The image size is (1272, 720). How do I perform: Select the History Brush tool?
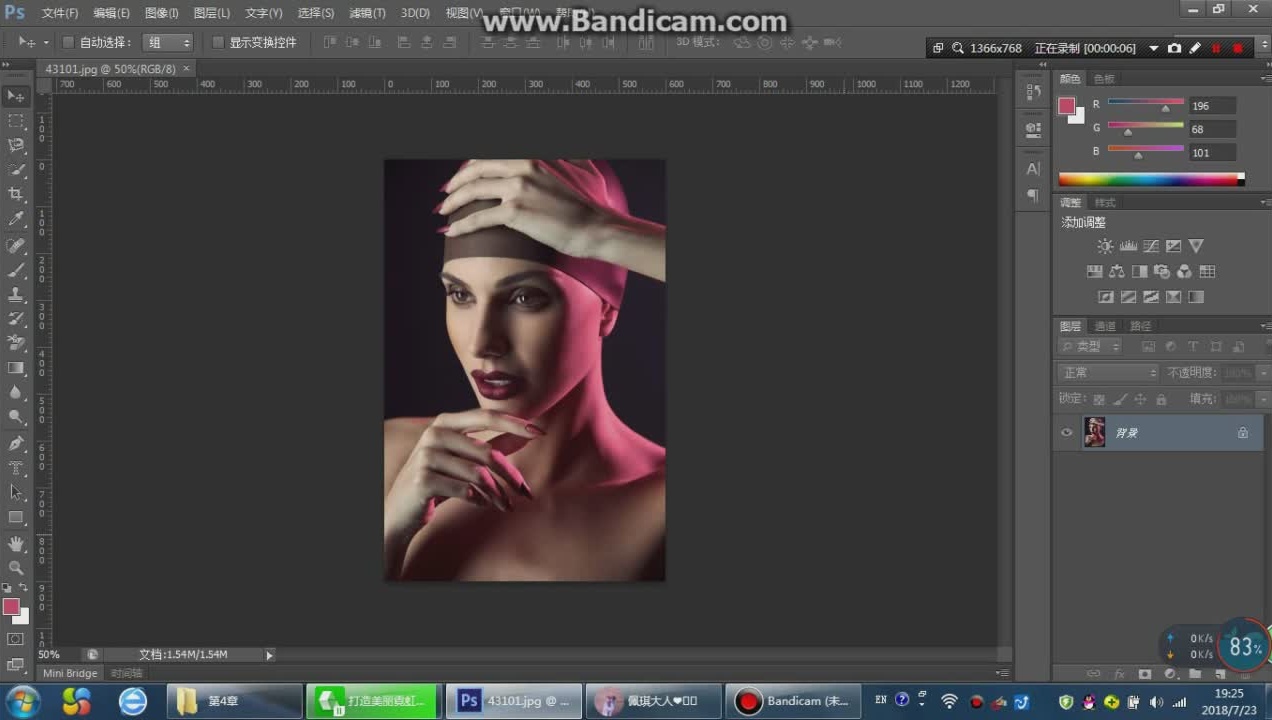pos(16,319)
